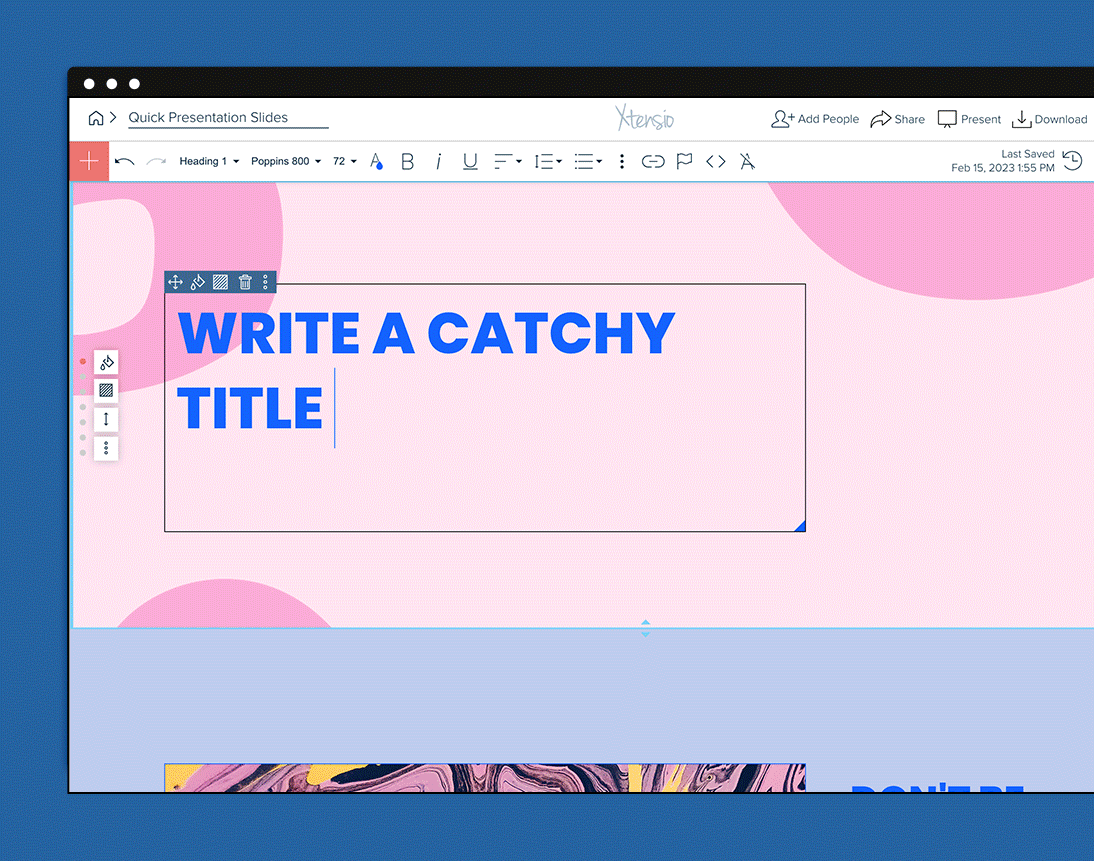1094x861 pixels.
Task: Click the Share button
Action: (897, 119)
